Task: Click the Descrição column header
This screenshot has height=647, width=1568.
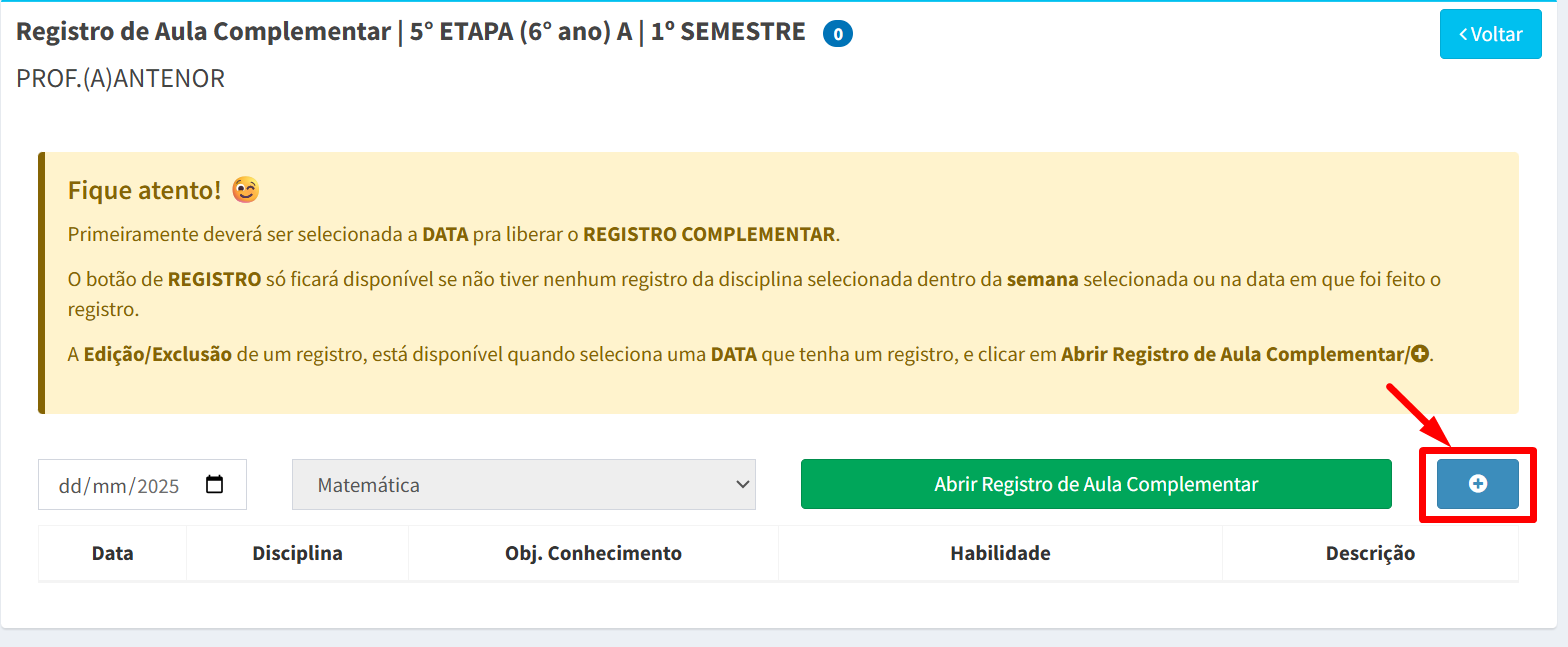Action: click(1370, 553)
